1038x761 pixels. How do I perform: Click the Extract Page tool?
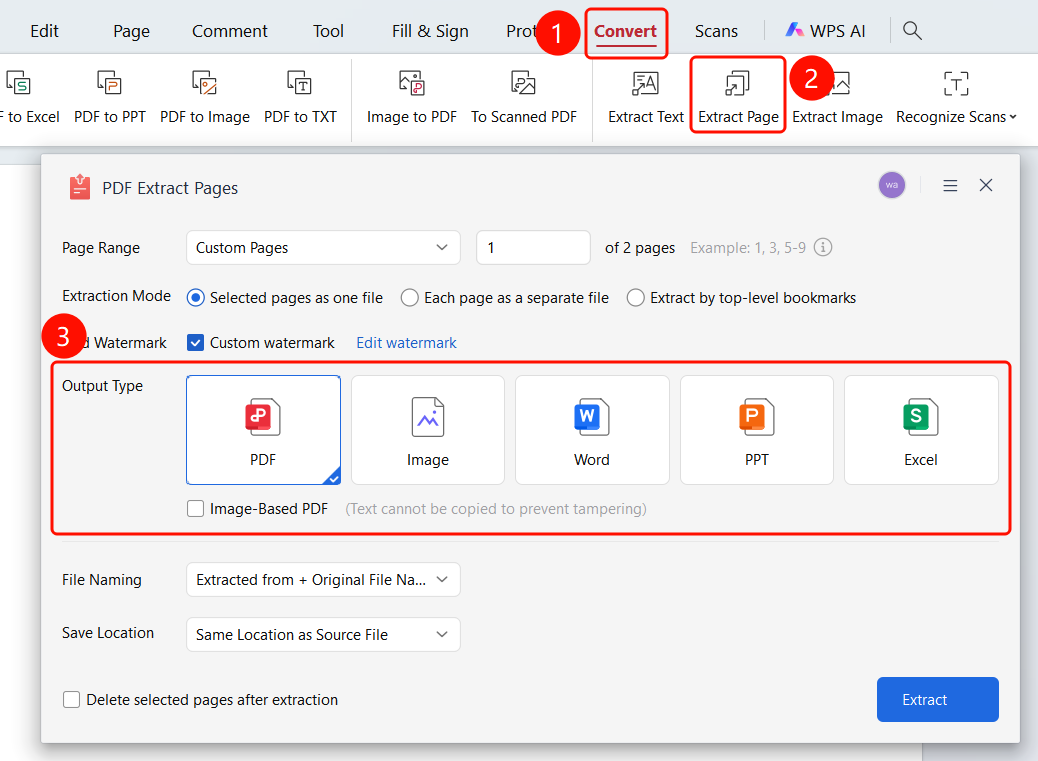click(738, 98)
